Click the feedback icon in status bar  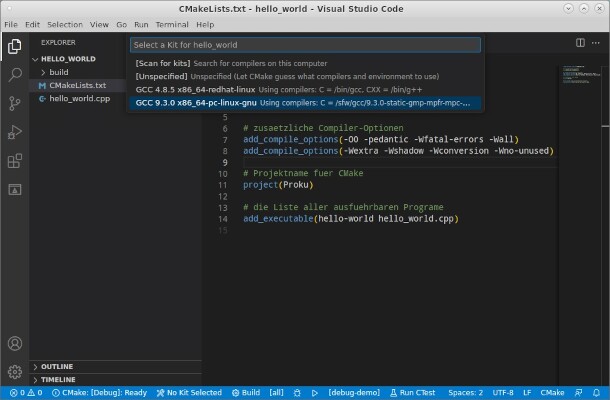pos(578,393)
